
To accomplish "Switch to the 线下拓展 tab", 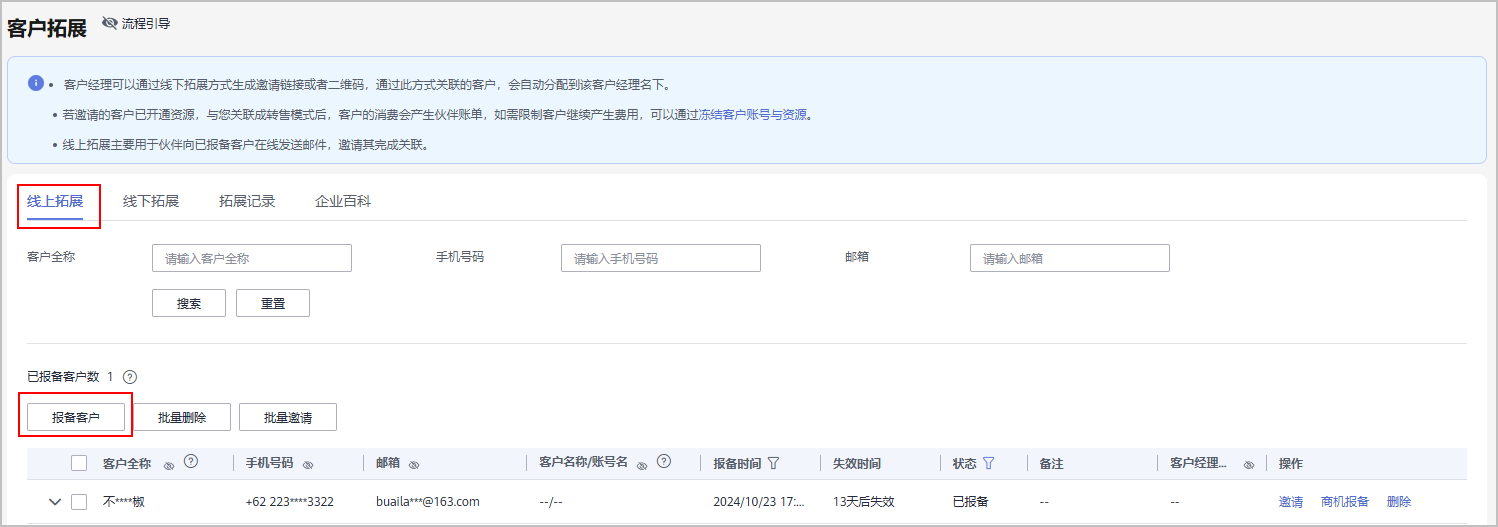I will click(151, 201).
